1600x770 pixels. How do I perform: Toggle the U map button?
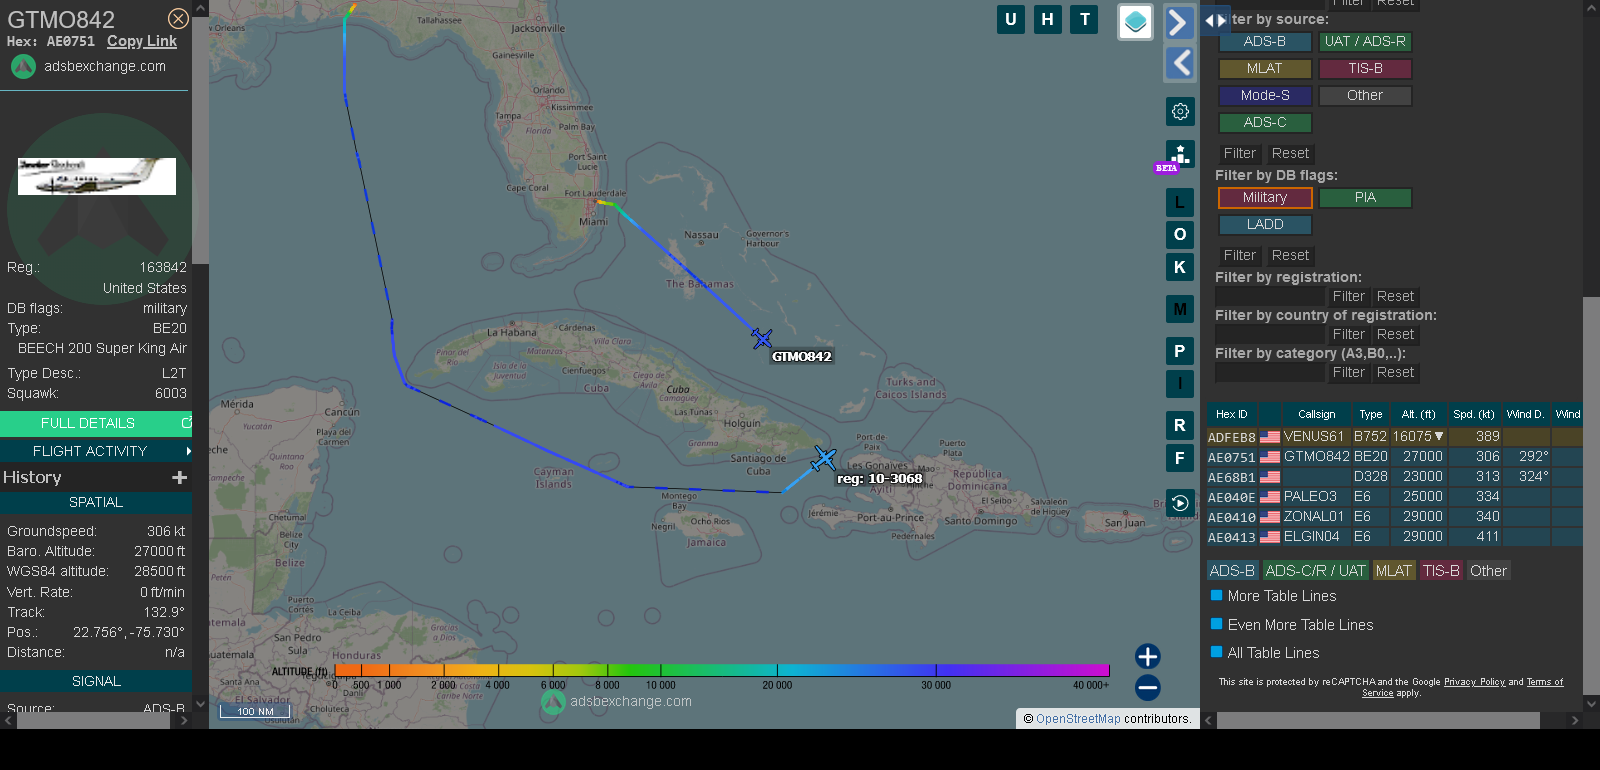click(1011, 19)
